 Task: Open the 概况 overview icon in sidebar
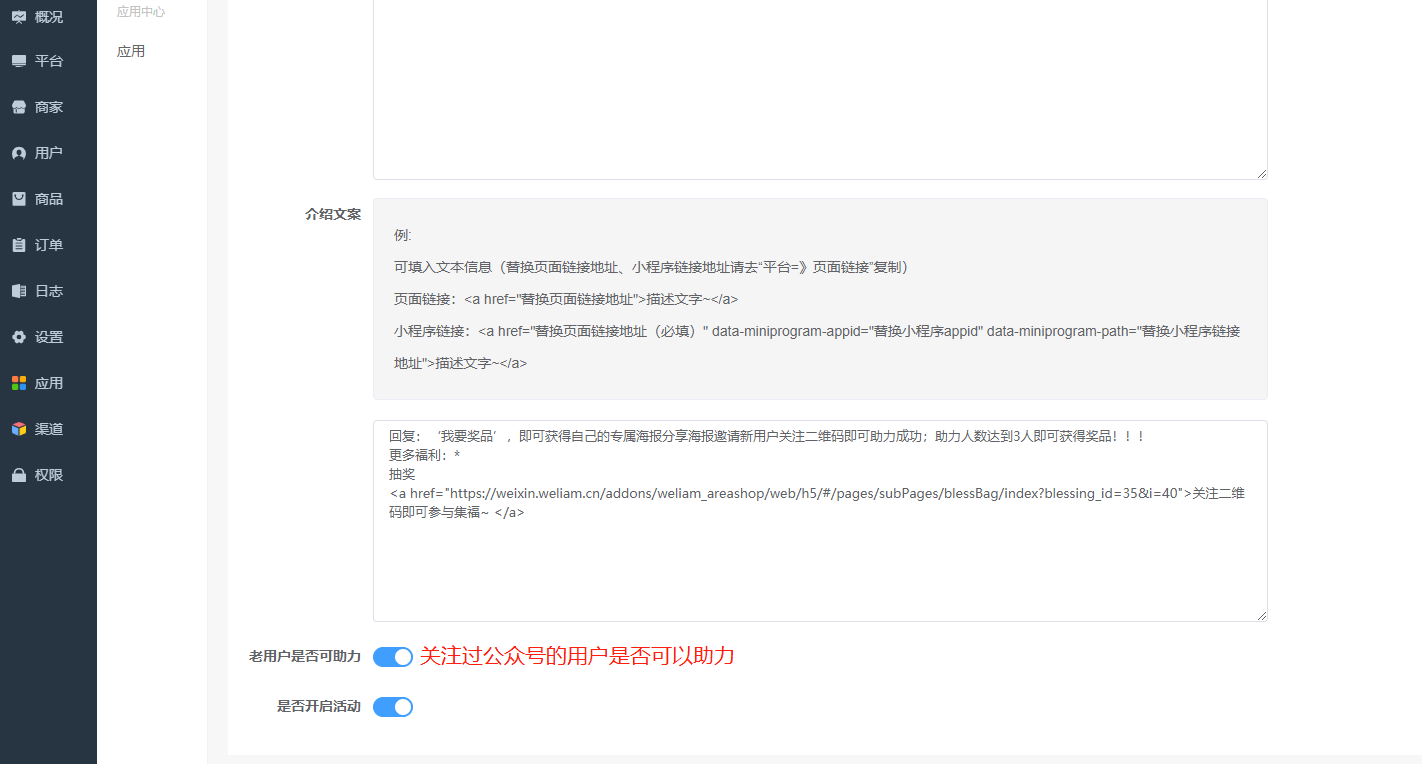[x=19, y=17]
